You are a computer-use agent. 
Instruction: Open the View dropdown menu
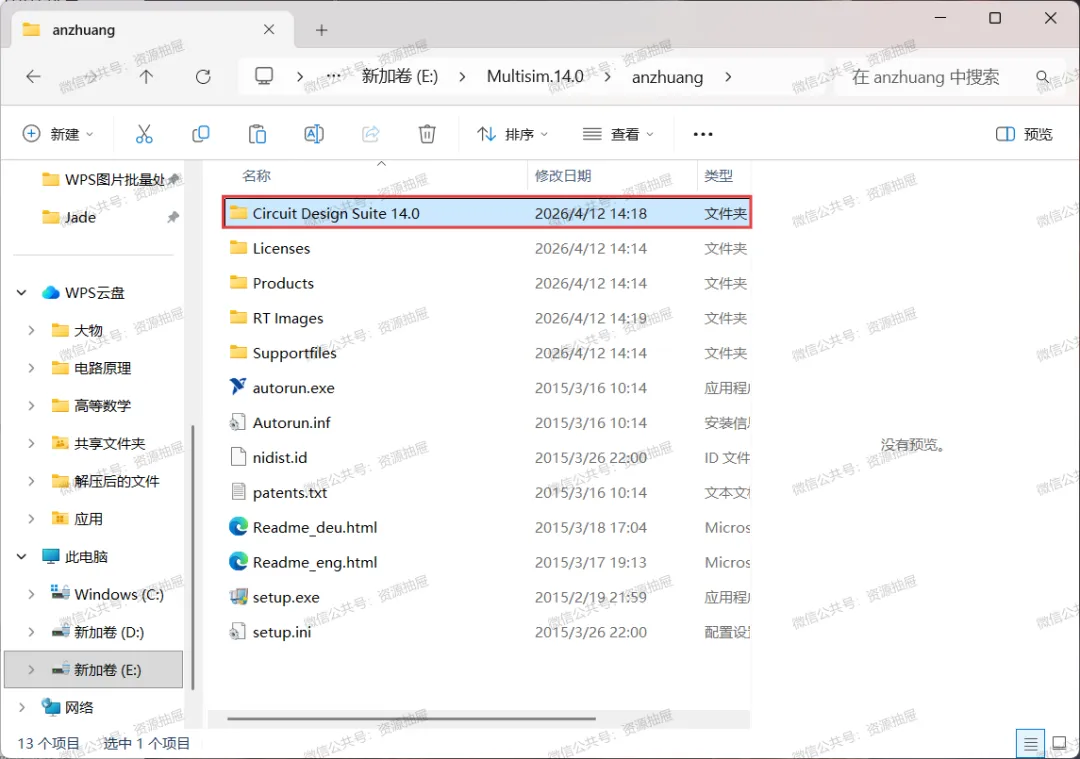point(618,134)
